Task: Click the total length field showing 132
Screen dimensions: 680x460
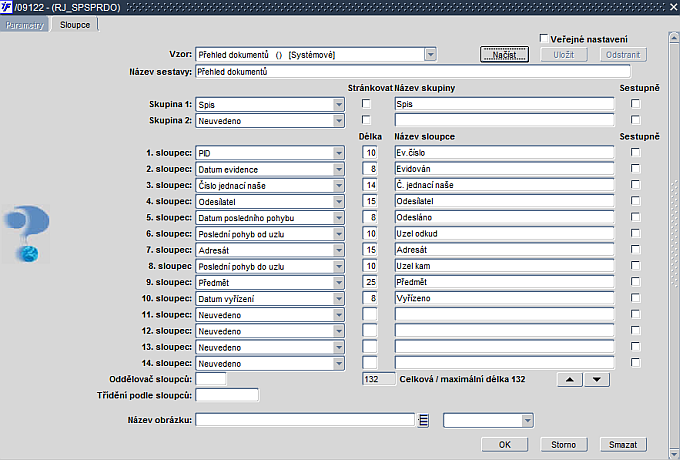Action: coord(379,379)
